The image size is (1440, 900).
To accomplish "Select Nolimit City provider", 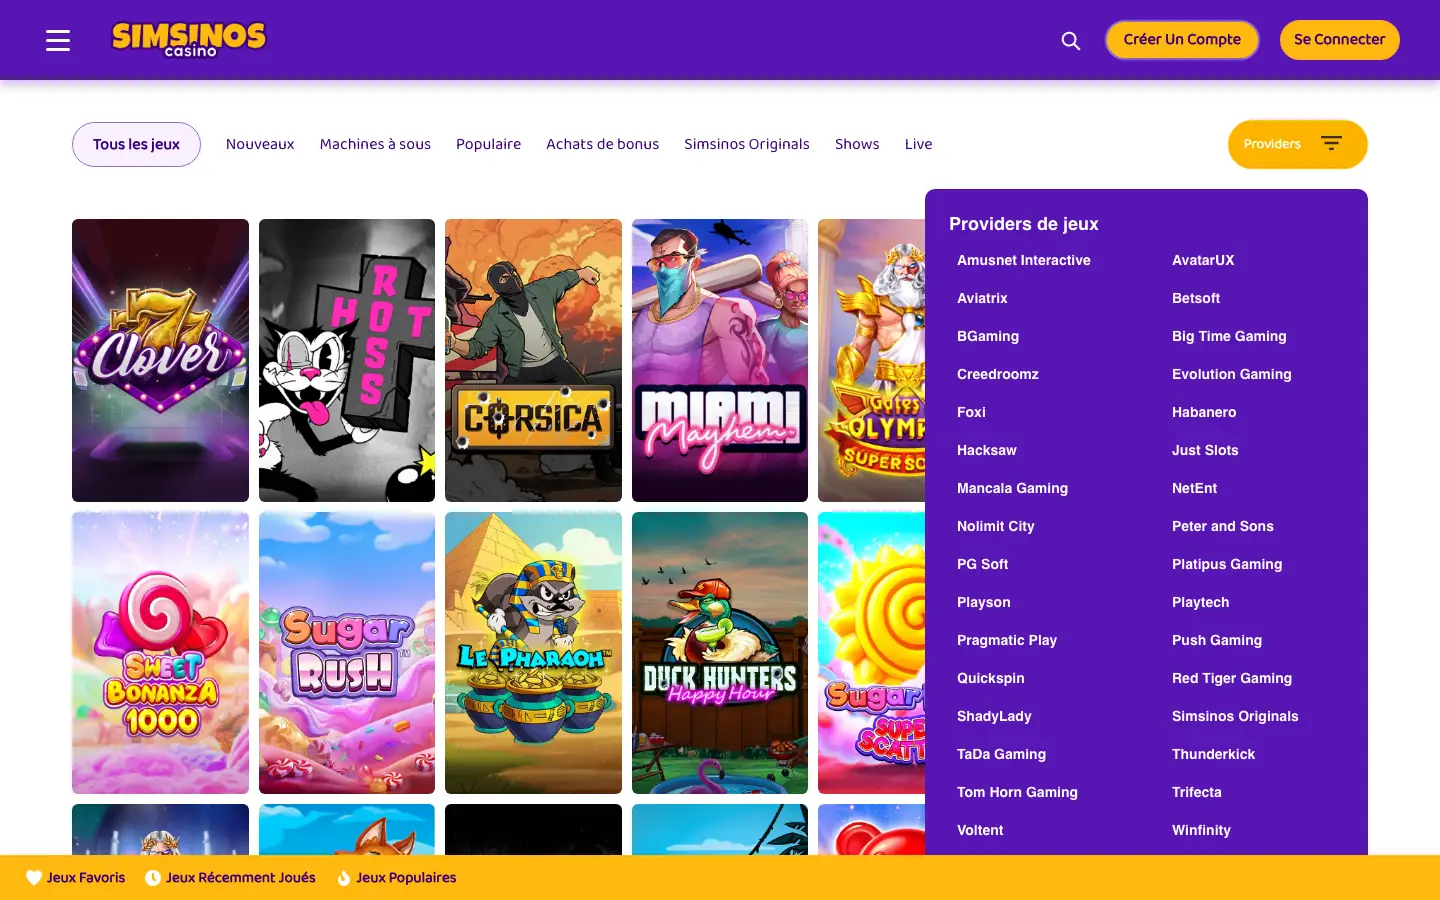I will point(996,526).
